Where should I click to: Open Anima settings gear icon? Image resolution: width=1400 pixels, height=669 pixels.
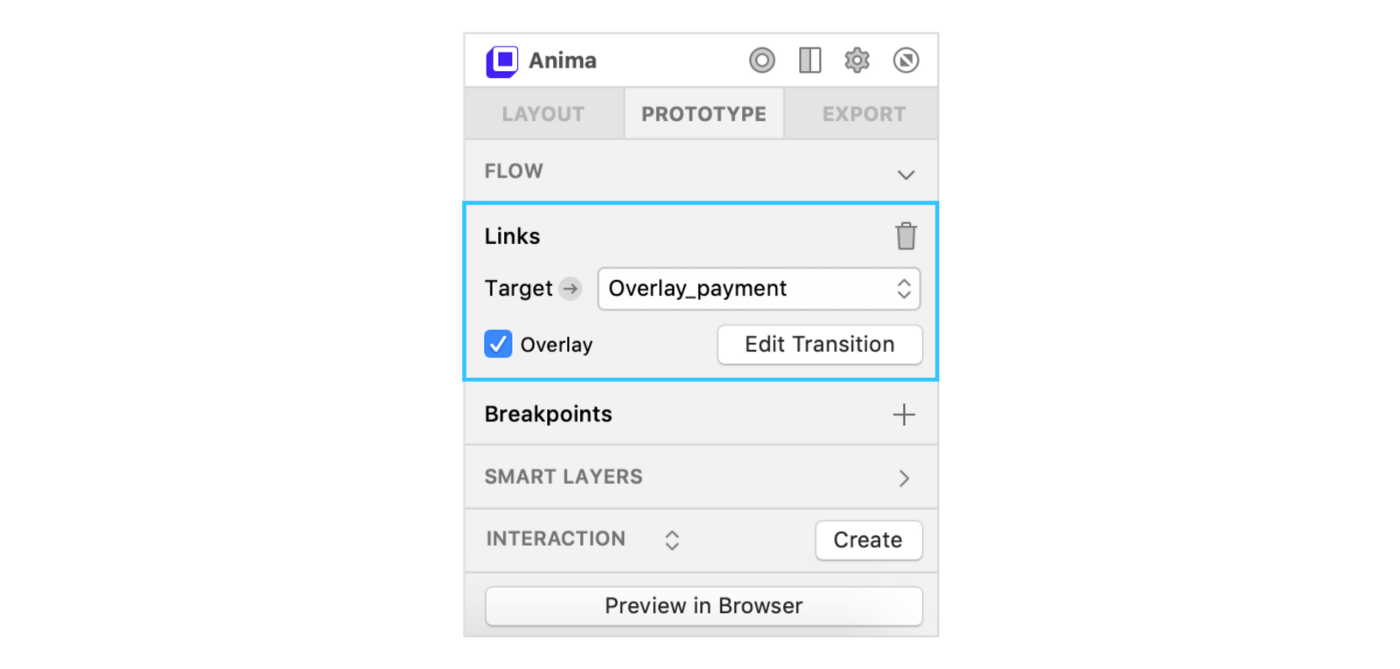[857, 61]
